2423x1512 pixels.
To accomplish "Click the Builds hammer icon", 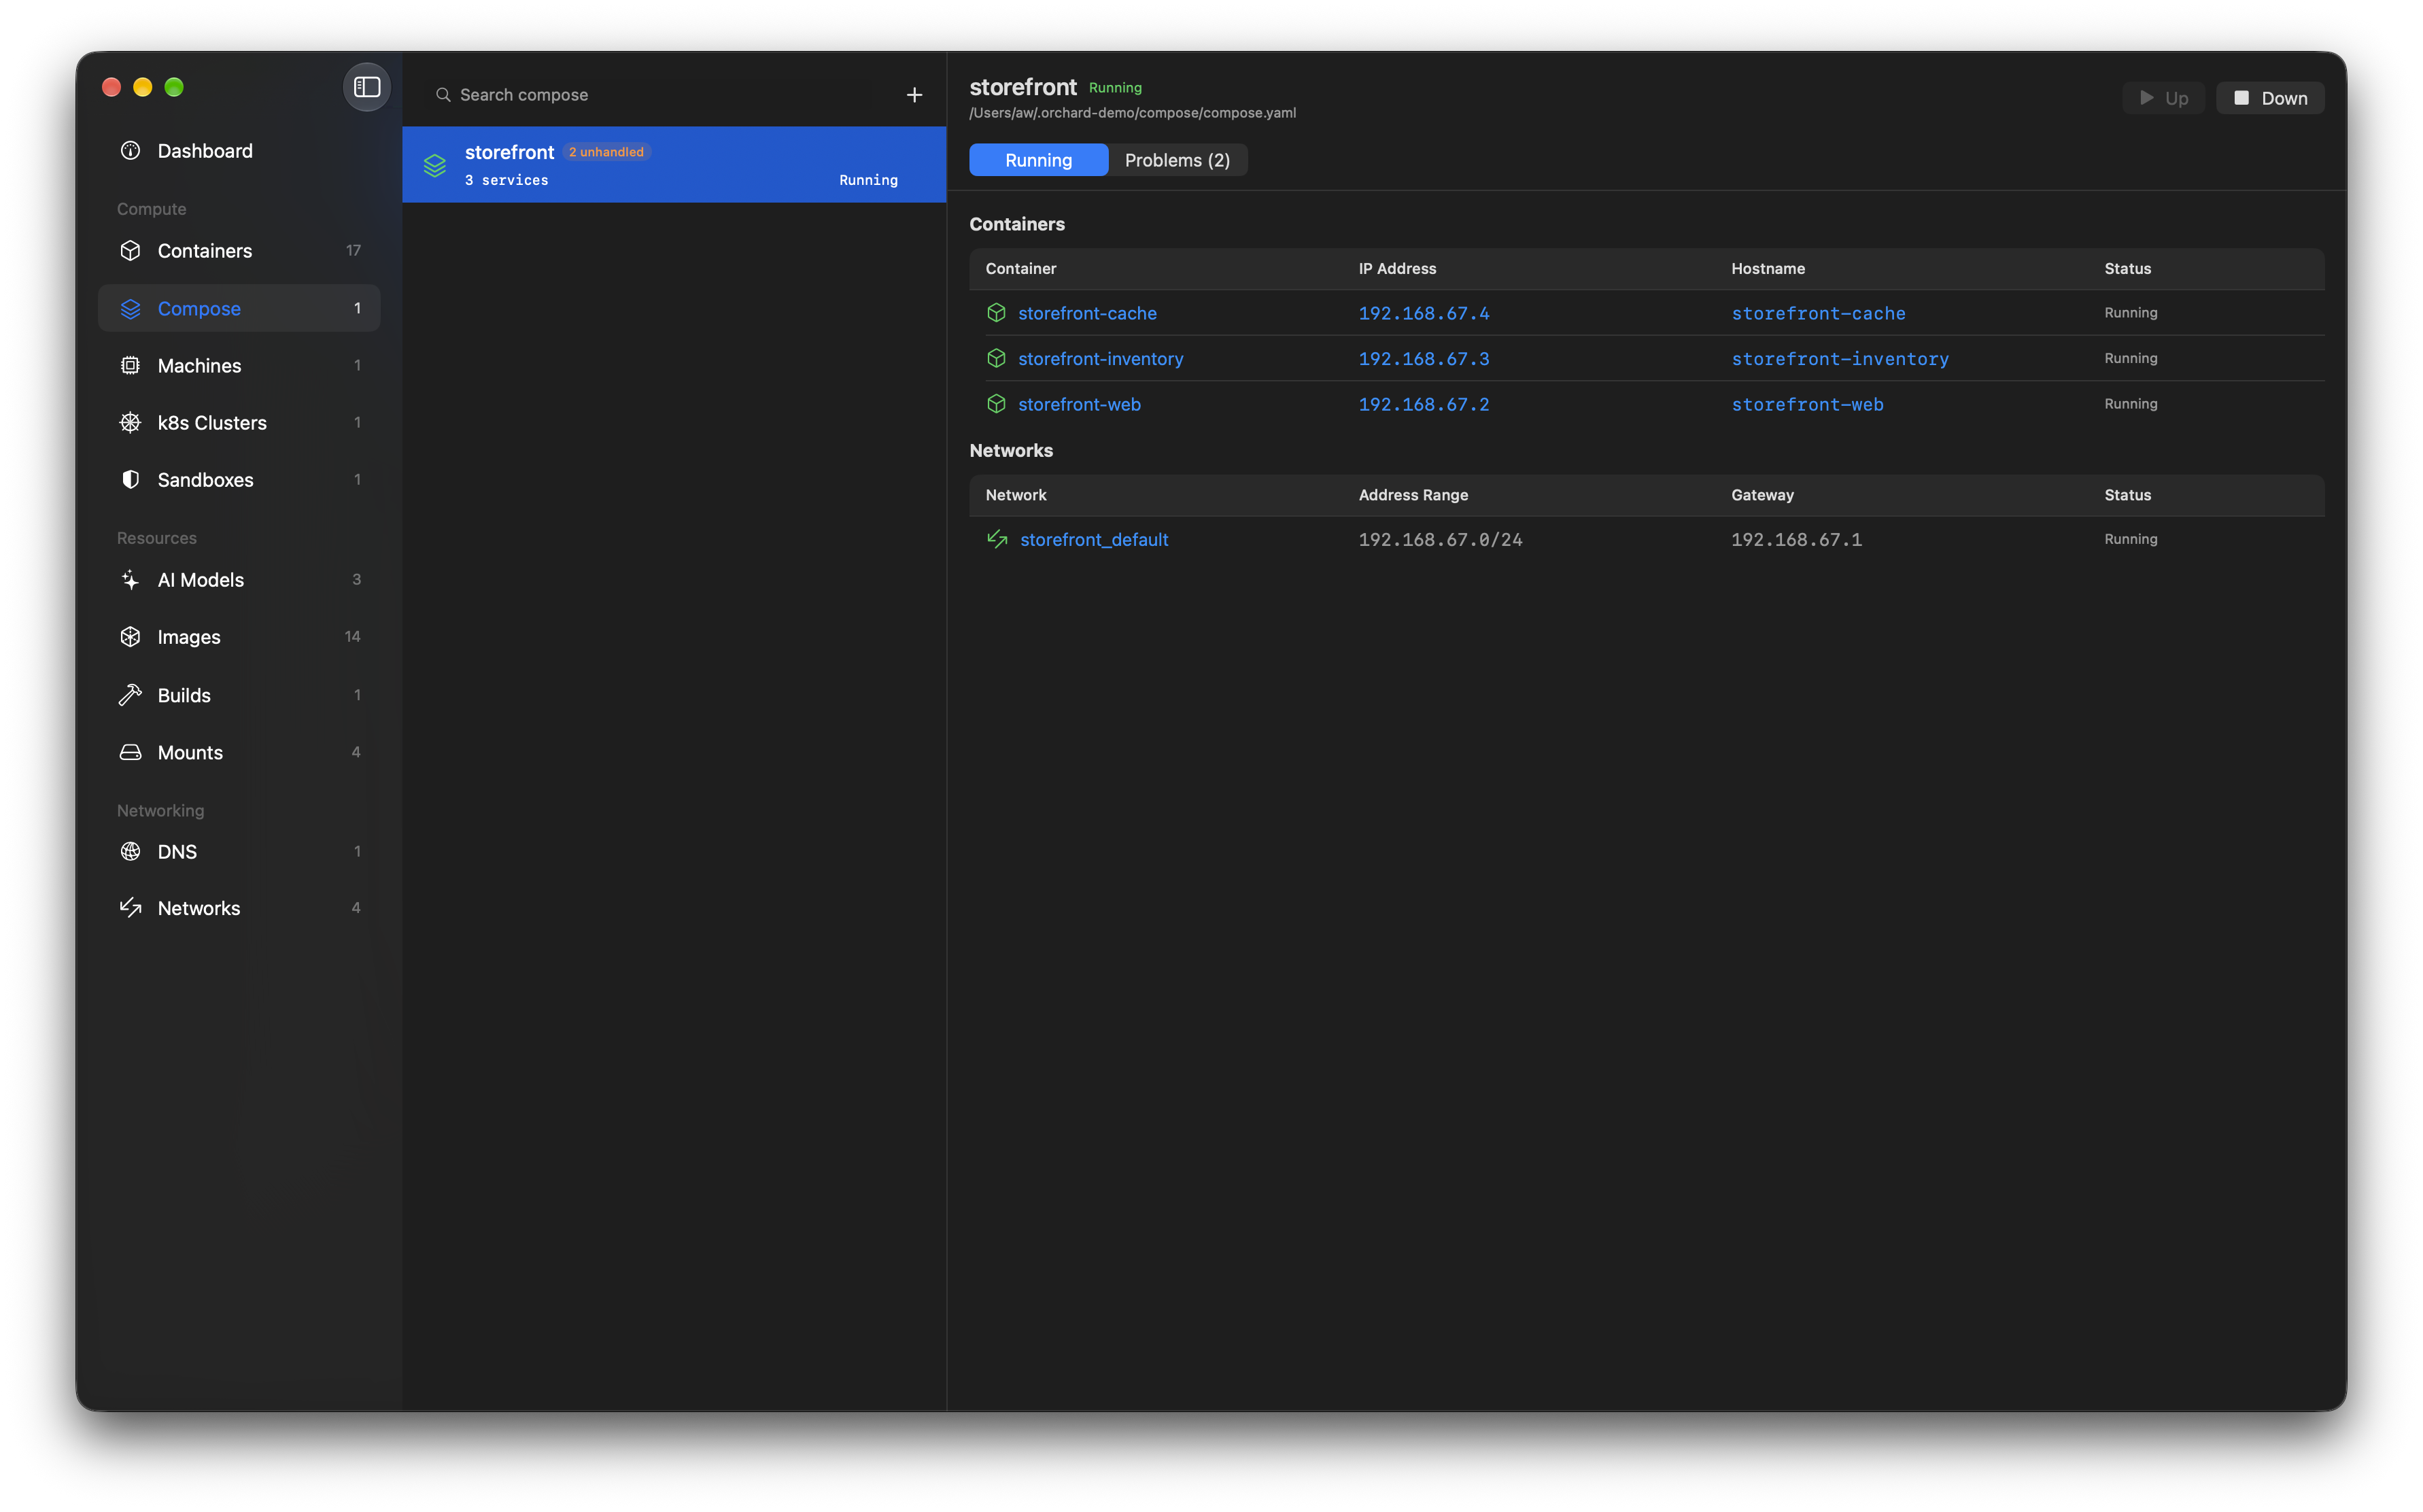I will click(130, 695).
